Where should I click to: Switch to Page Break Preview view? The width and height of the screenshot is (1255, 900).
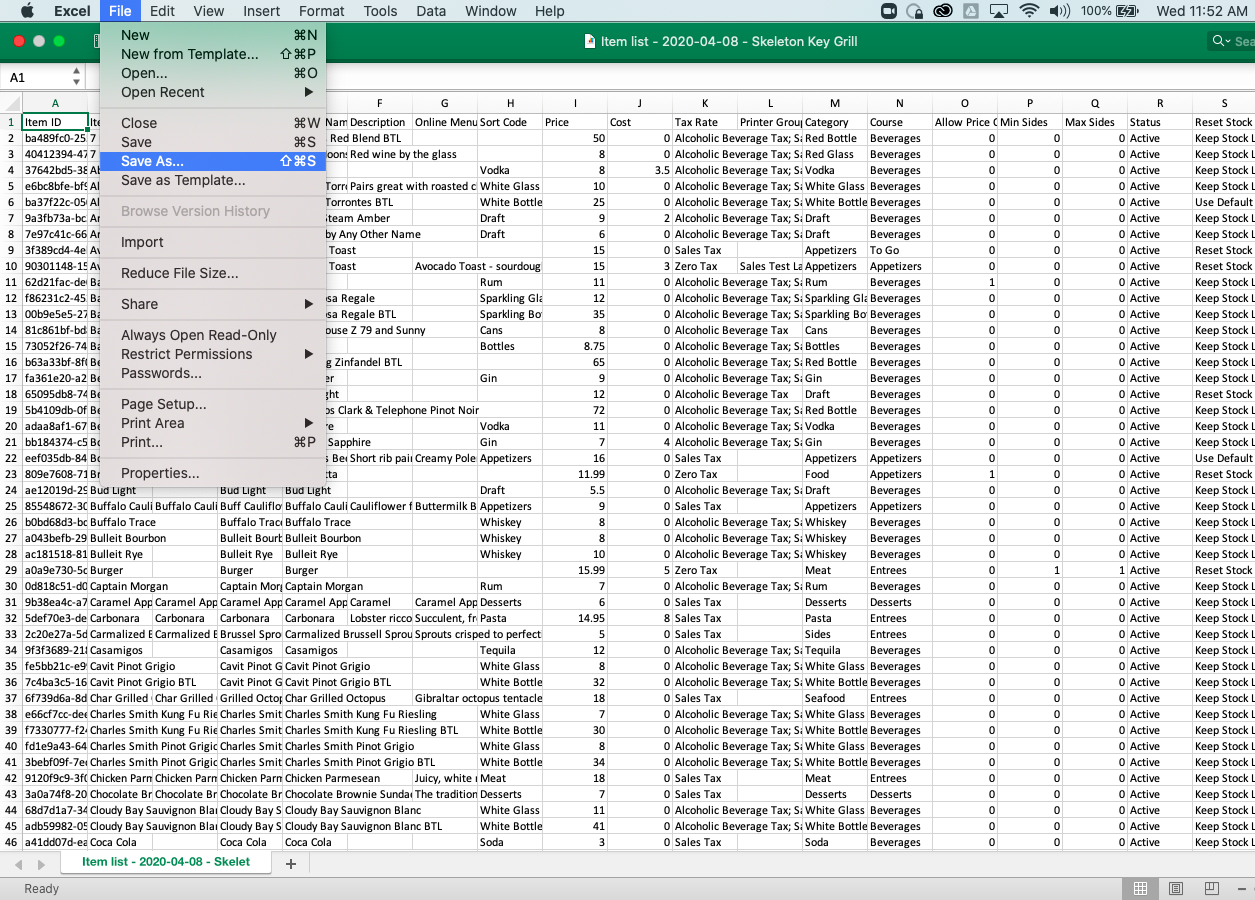(x=1211, y=888)
